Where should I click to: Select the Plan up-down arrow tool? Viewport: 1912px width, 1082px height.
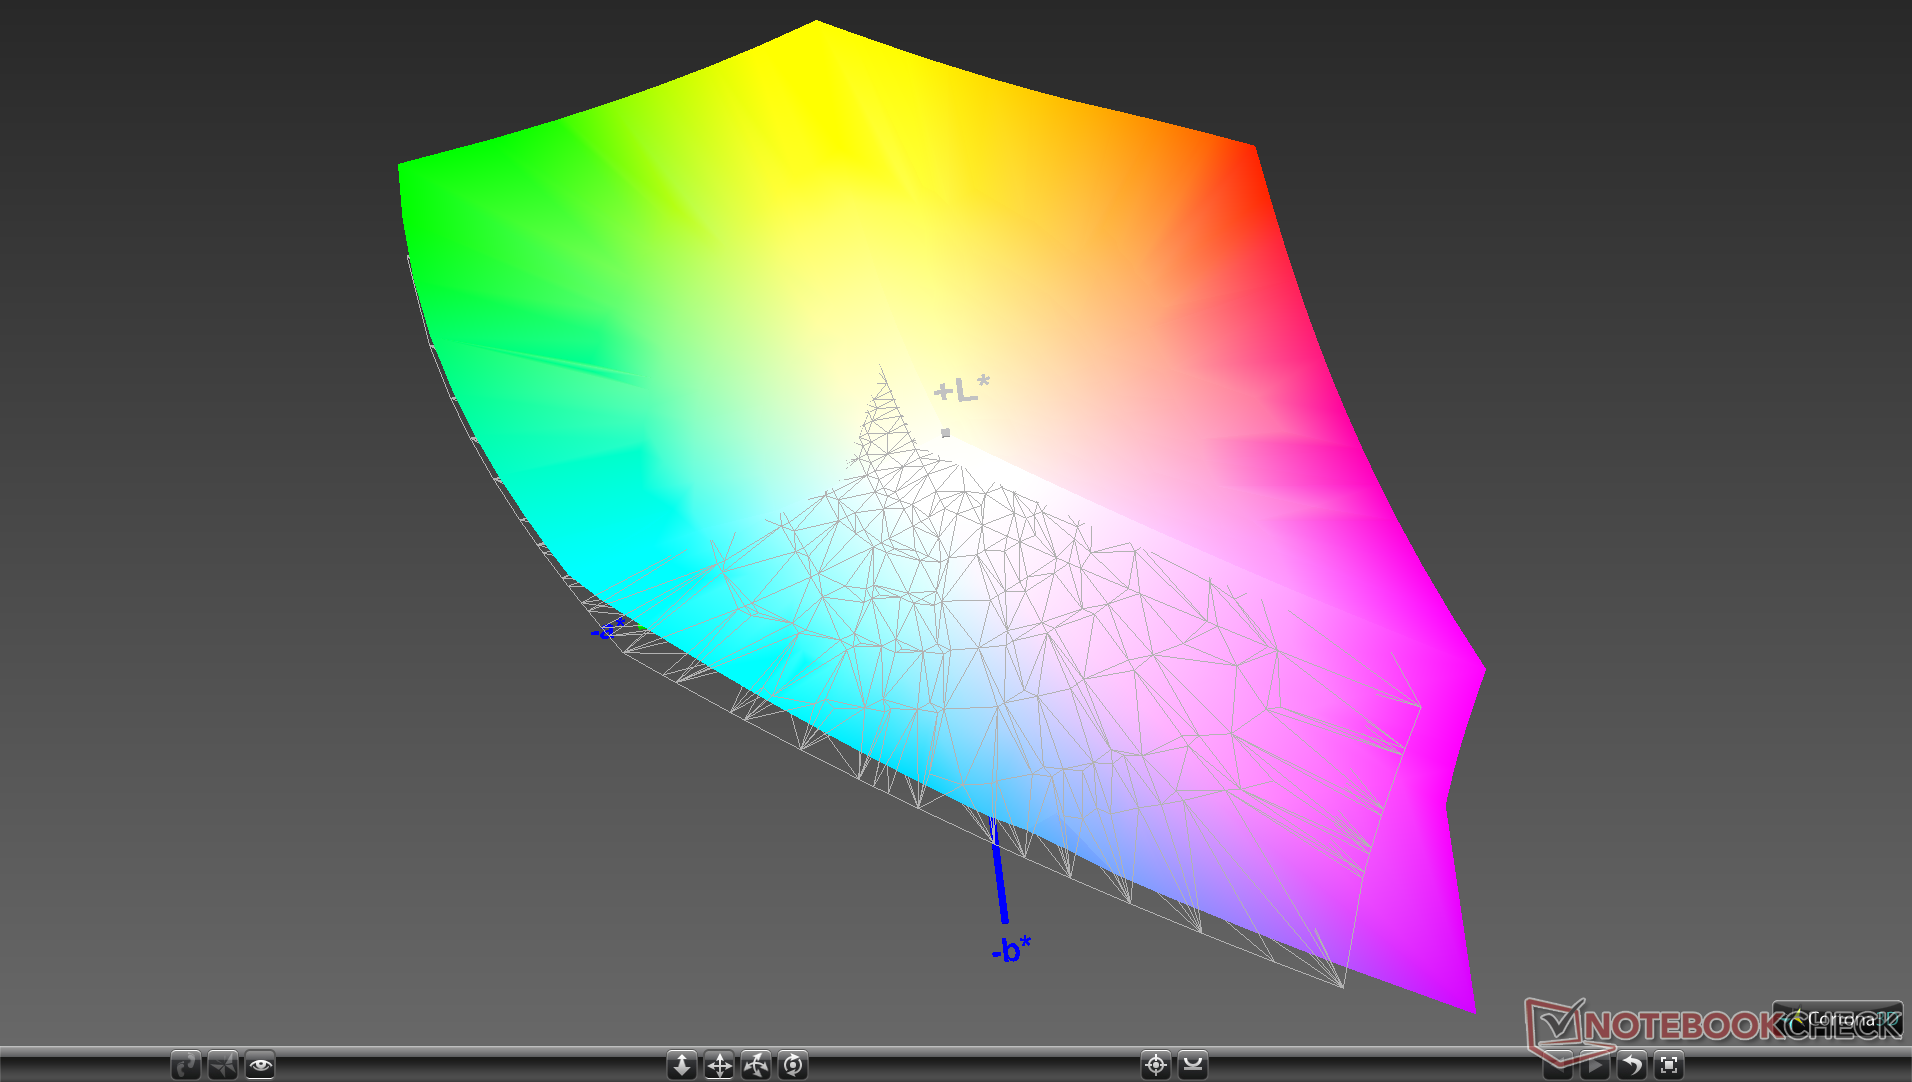[x=682, y=1065]
